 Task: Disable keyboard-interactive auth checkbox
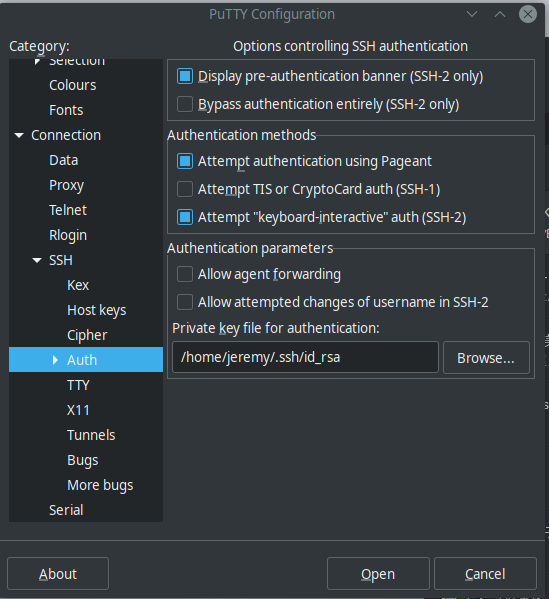click(185, 217)
